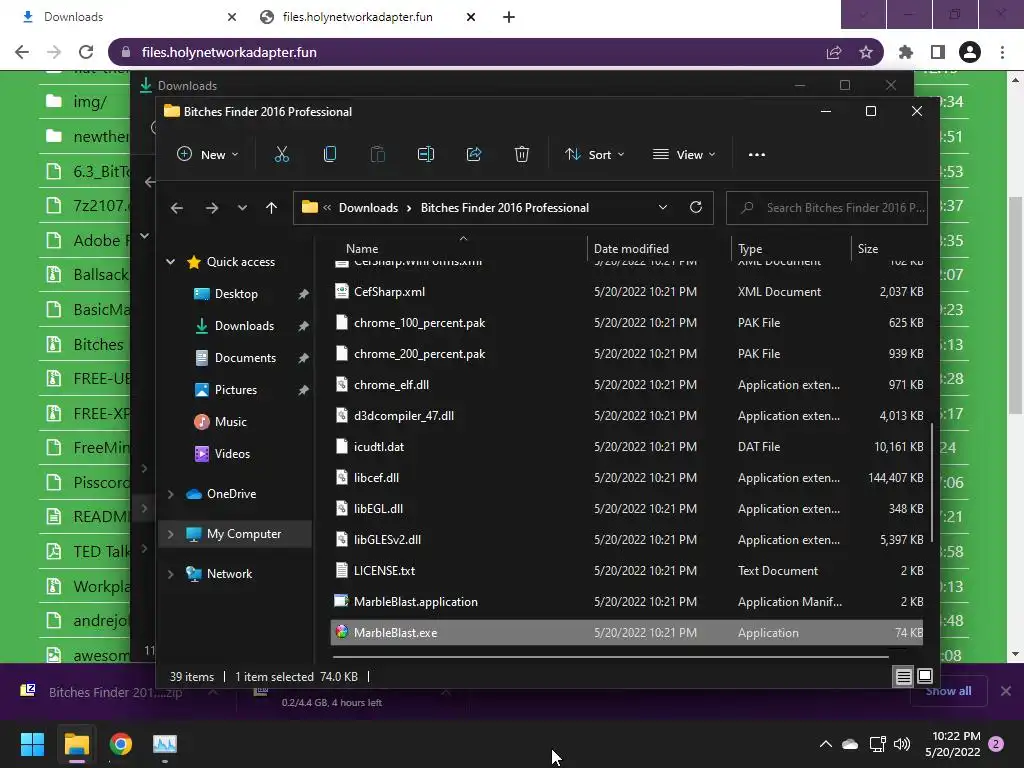Open the Chrome extensions puzzle icon

click(x=905, y=52)
